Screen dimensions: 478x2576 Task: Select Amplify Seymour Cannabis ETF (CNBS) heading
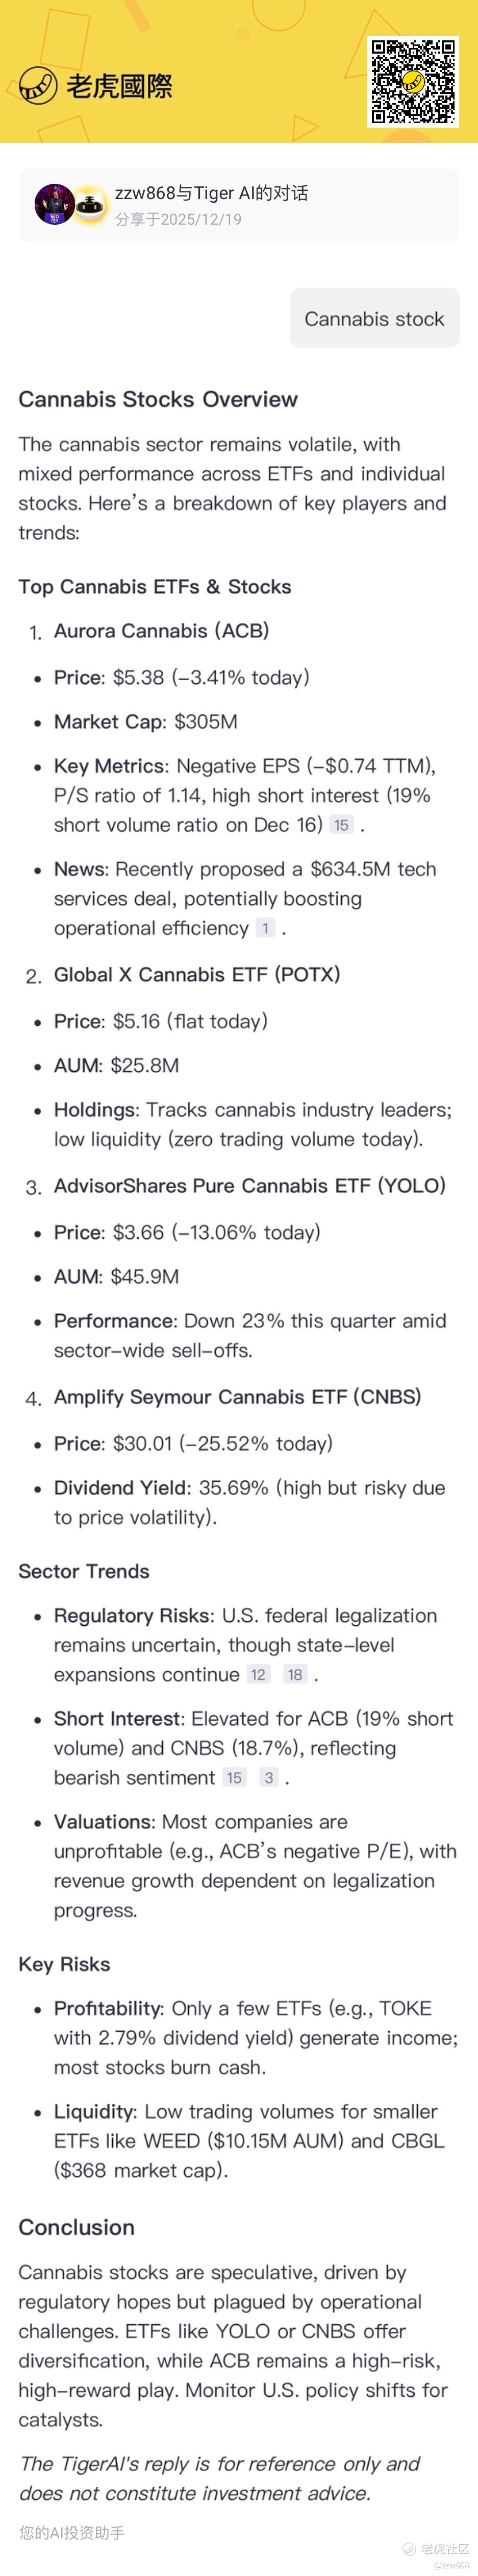[237, 1397]
